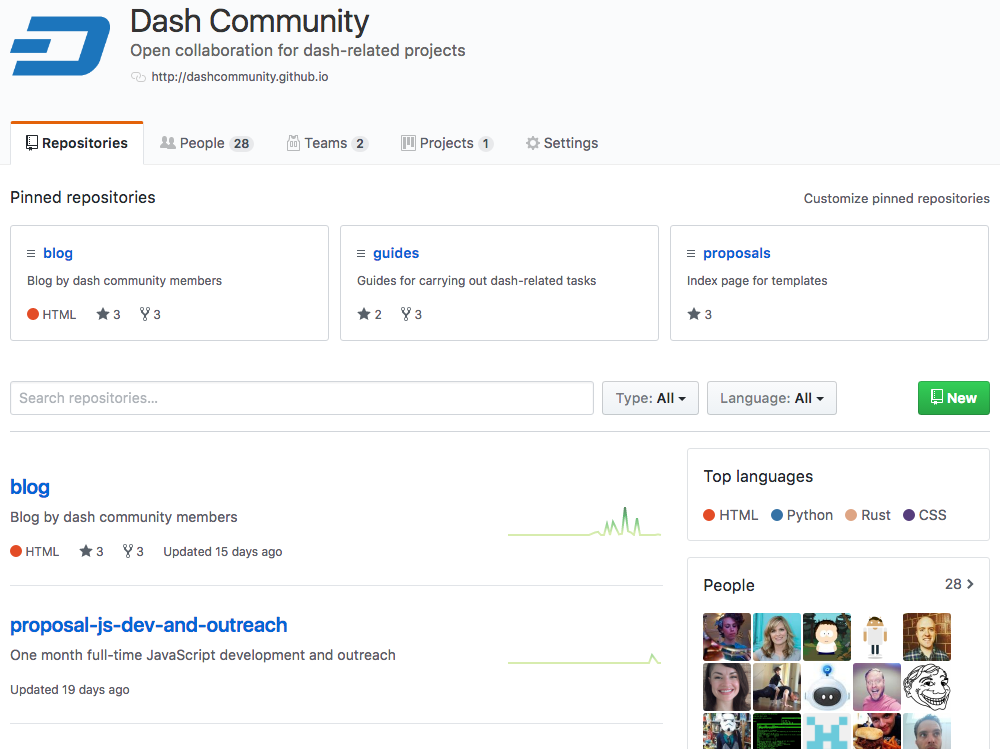Screen dimensions: 1000x749
Task: Open the Language: All dropdown
Action: tap(772, 398)
